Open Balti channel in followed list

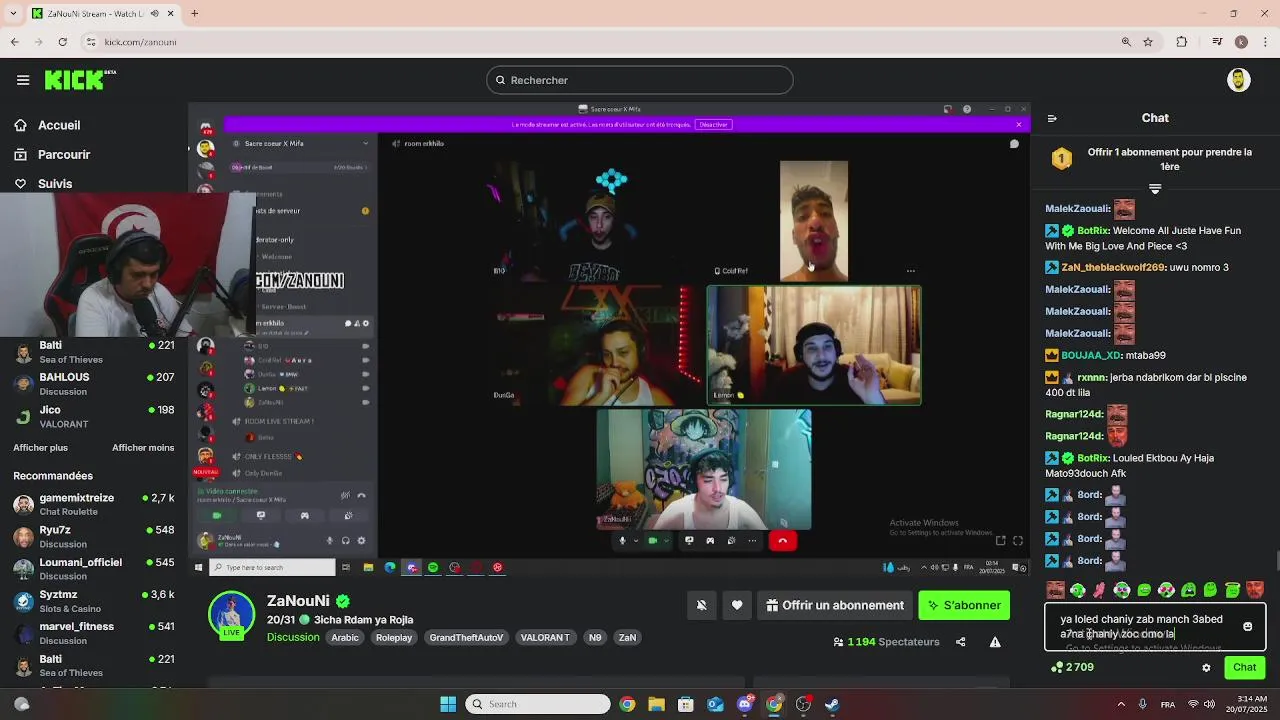coord(94,352)
